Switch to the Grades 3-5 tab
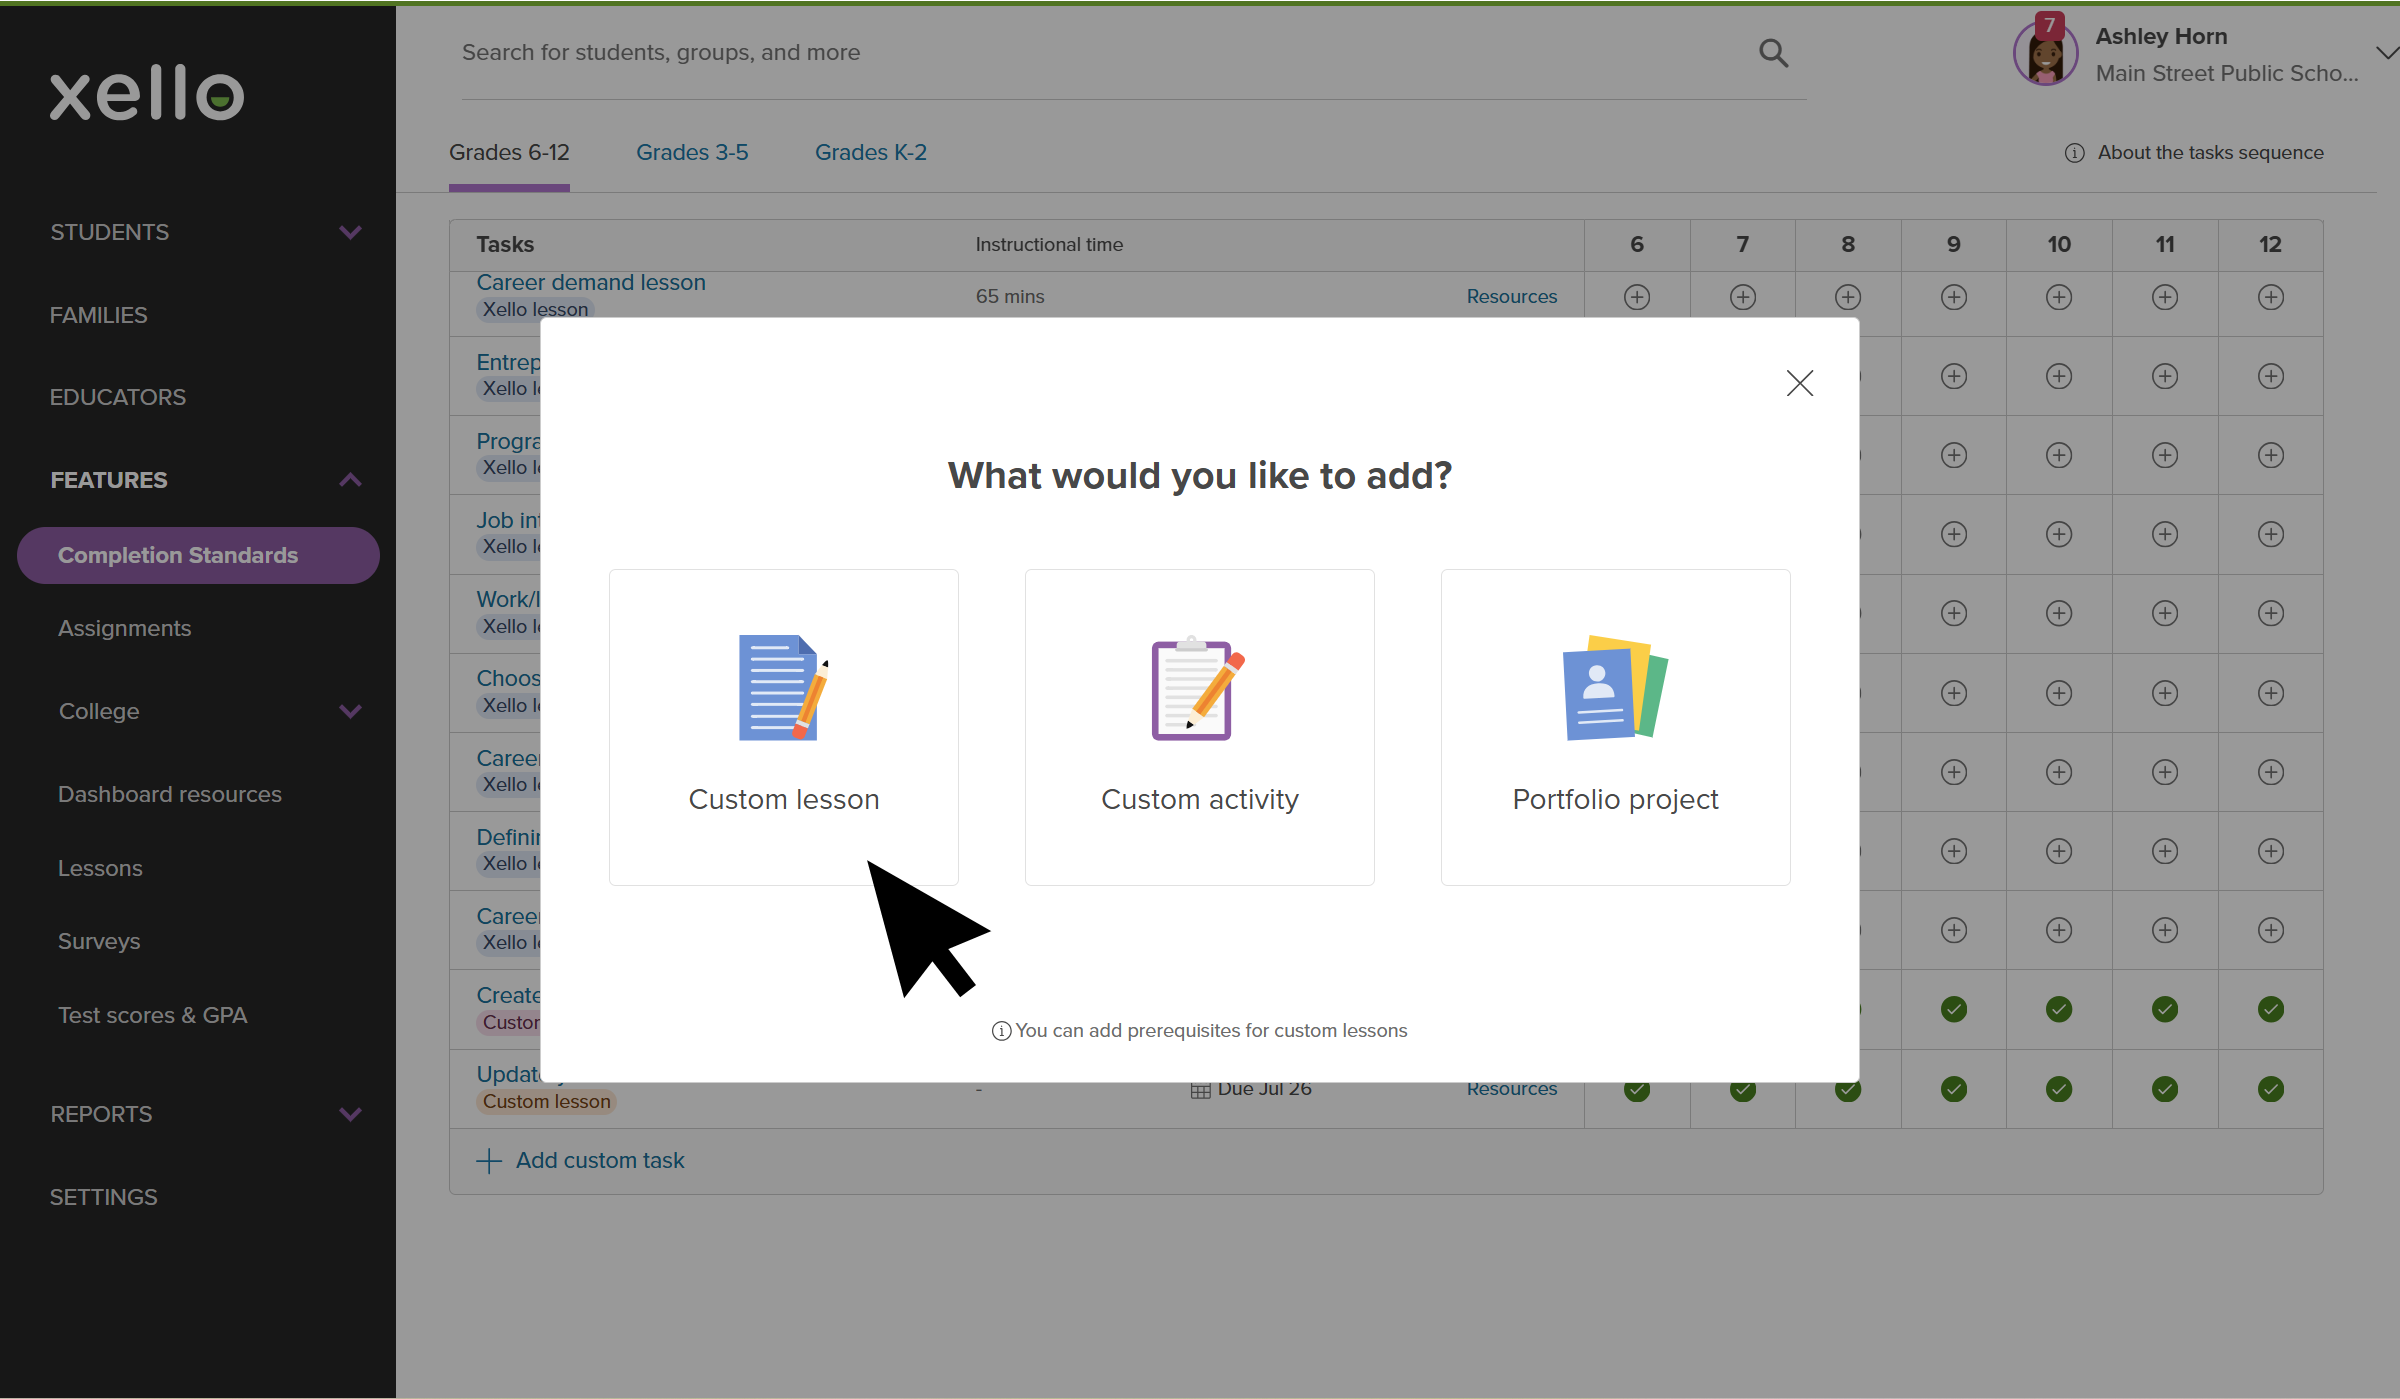 coord(691,152)
